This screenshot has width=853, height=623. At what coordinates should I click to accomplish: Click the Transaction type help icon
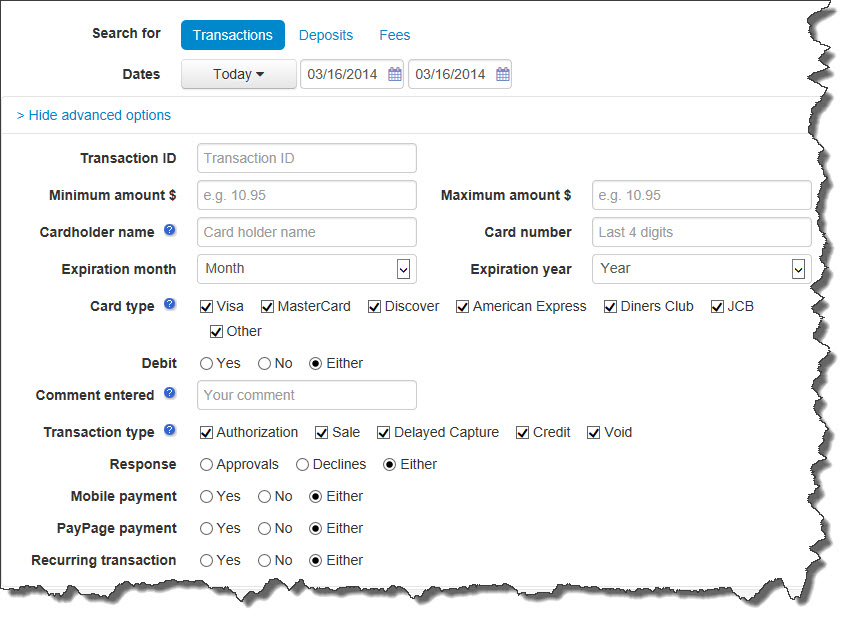click(x=169, y=431)
